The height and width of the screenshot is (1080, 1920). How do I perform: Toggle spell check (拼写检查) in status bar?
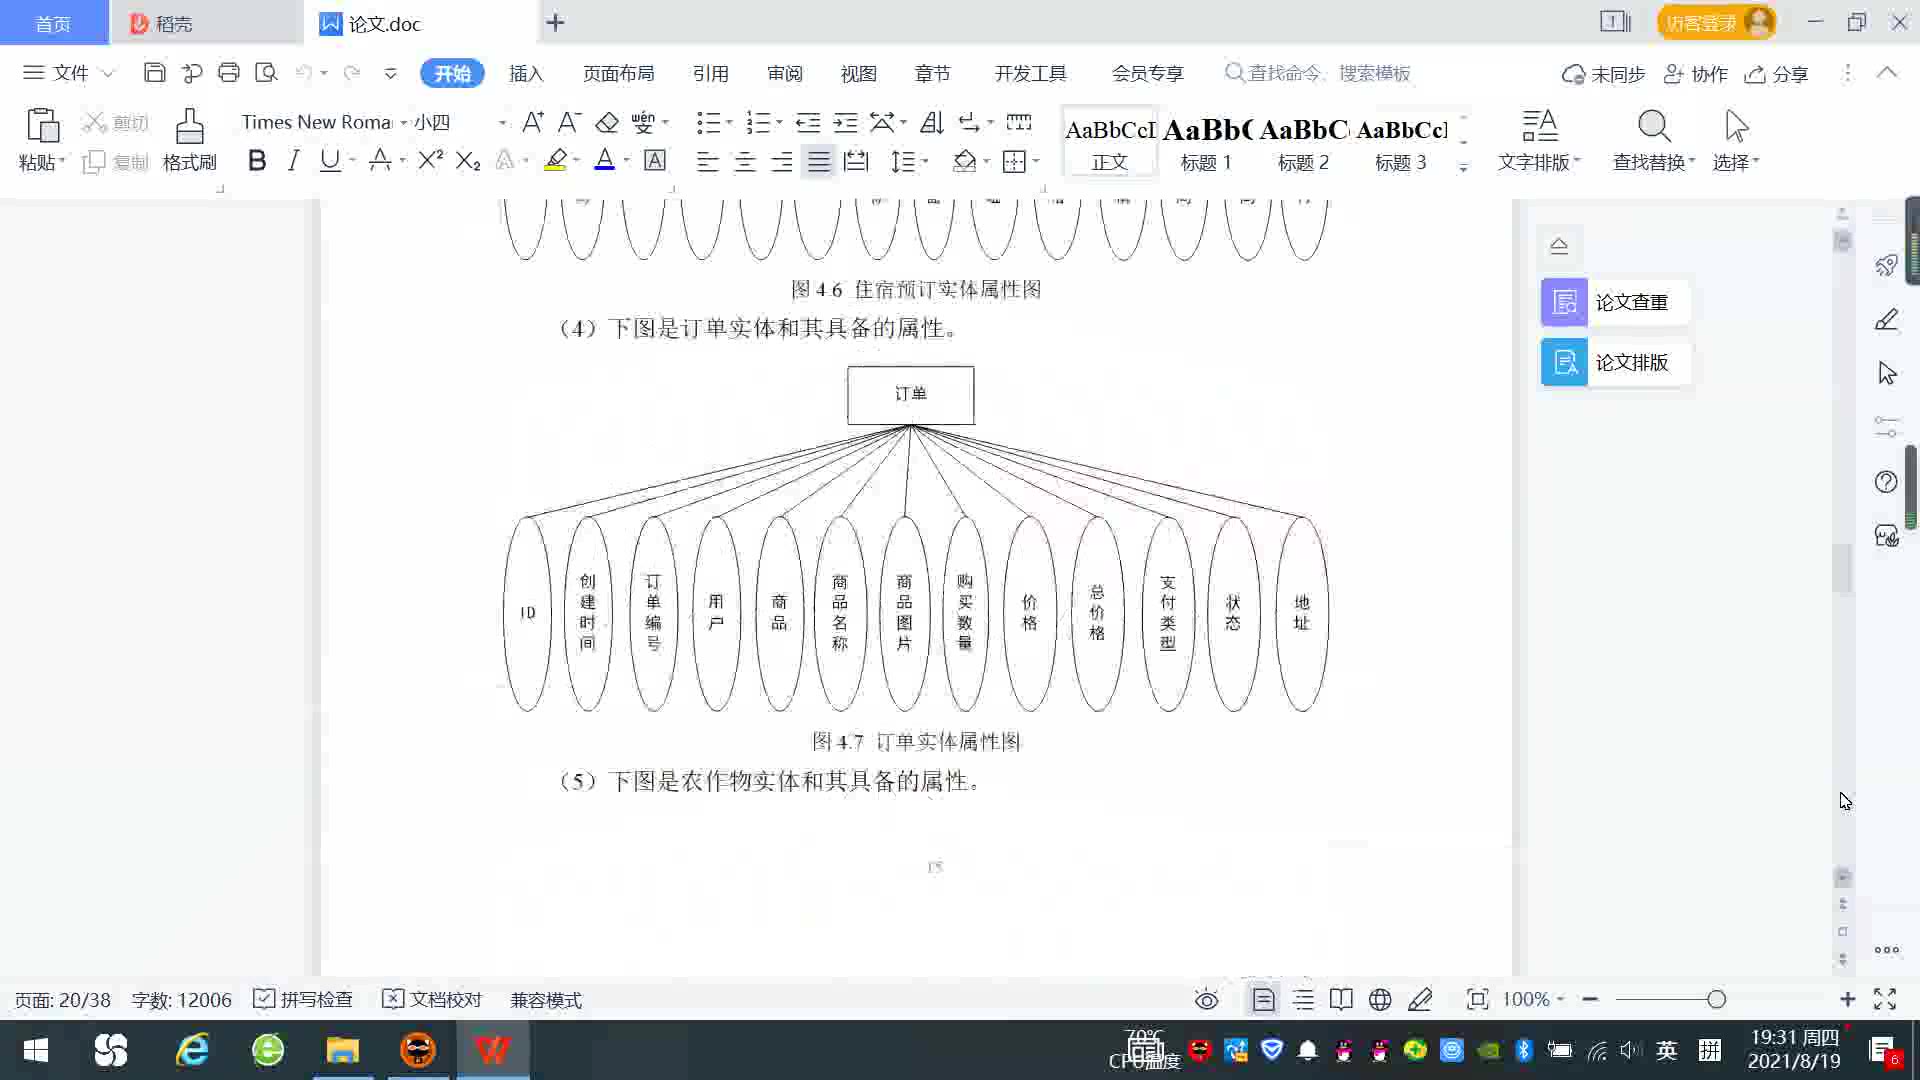pos(303,1000)
